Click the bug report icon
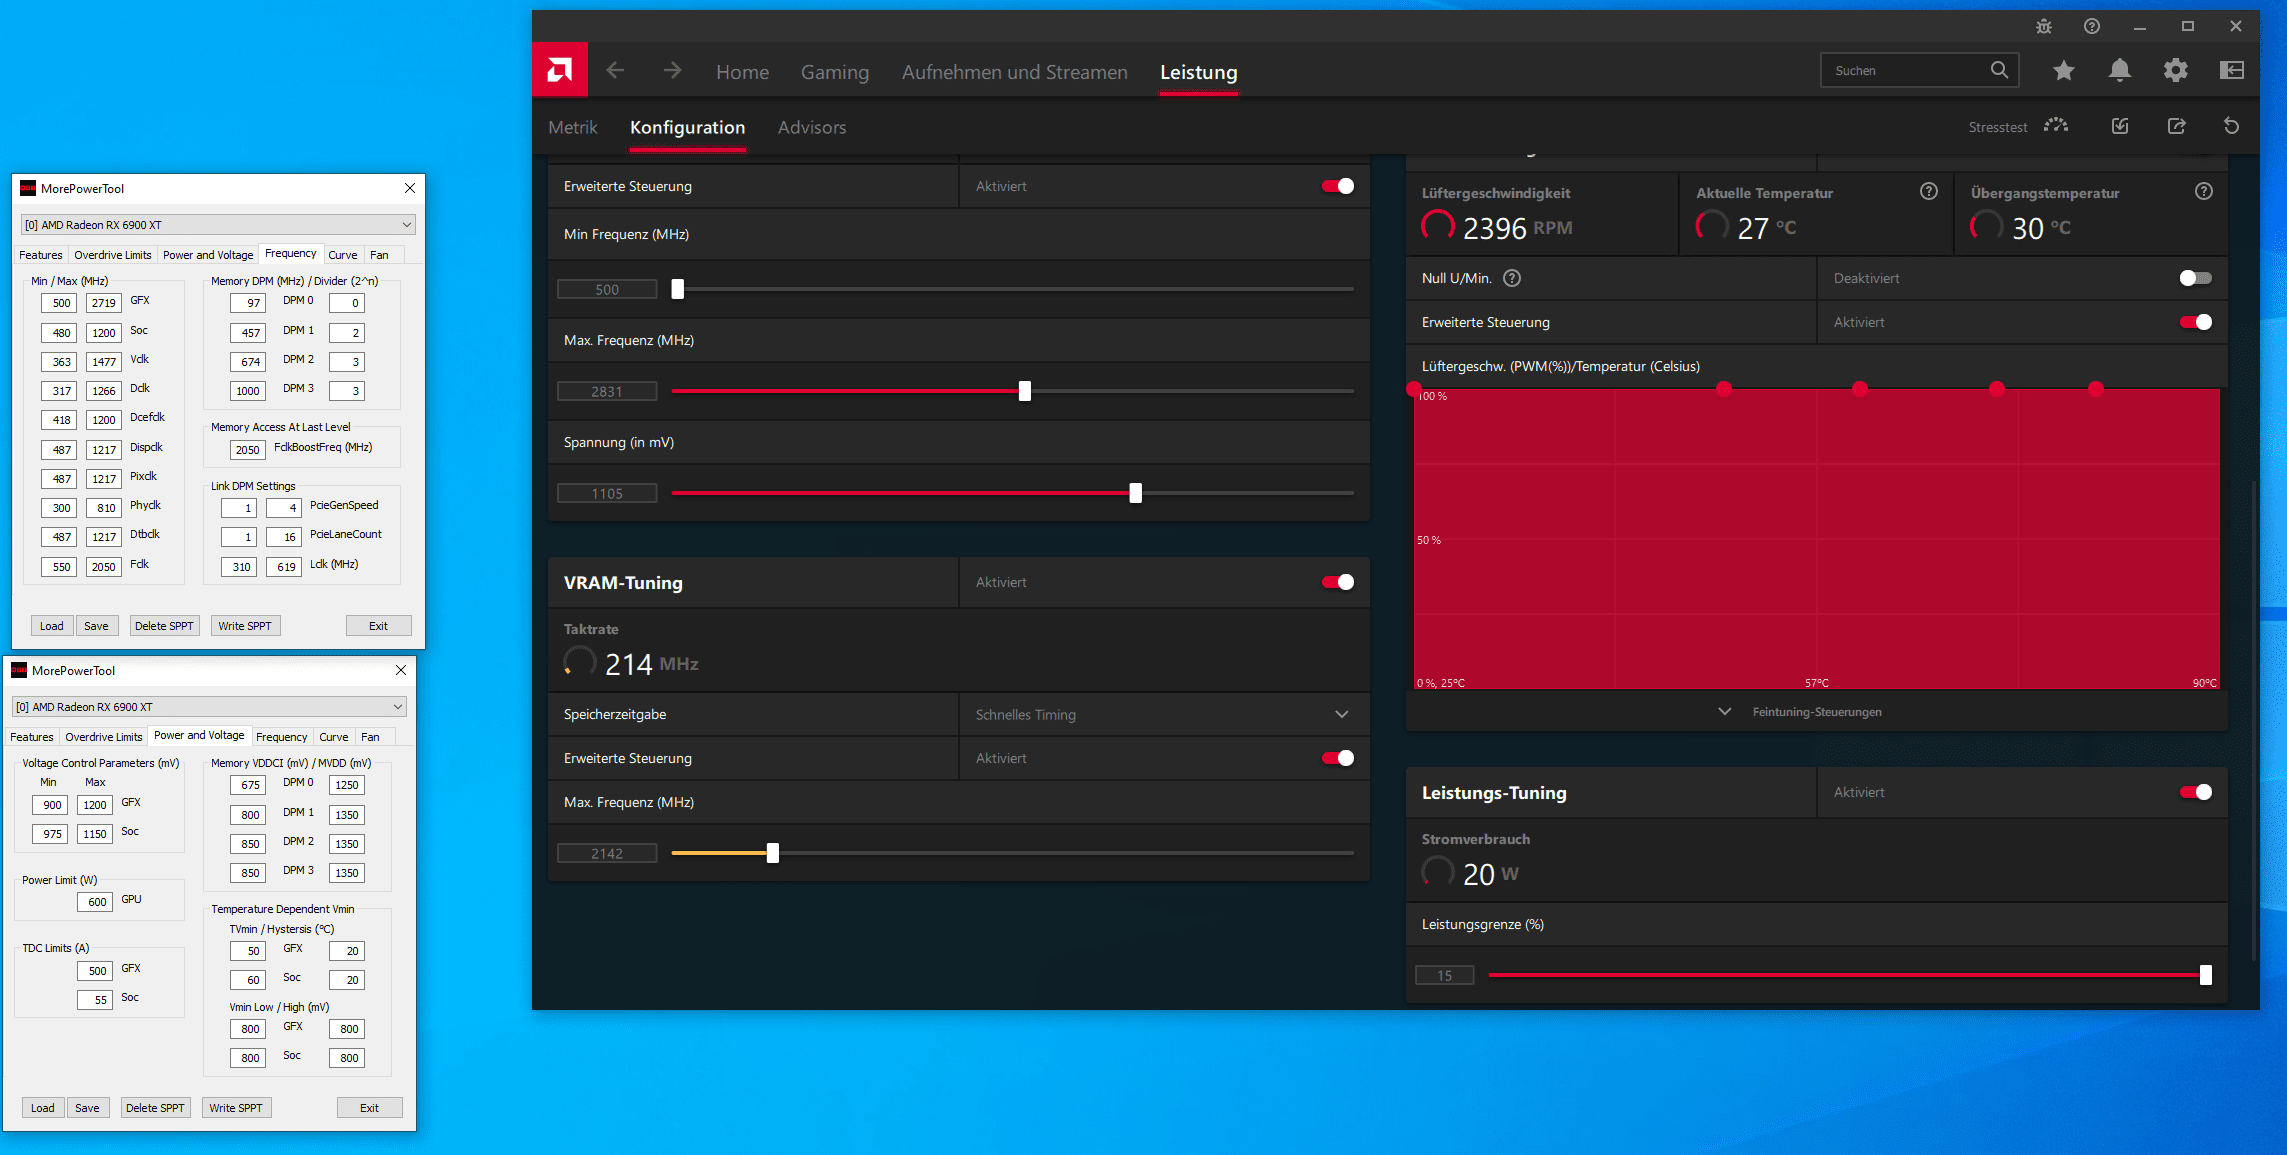 pos(2044,27)
